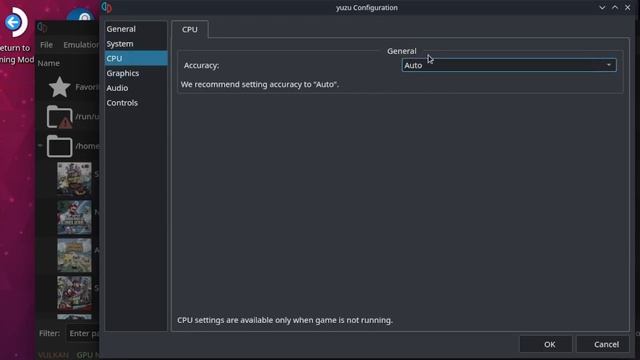Click the Name column header in game list
The image size is (640, 360).
coord(49,63)
